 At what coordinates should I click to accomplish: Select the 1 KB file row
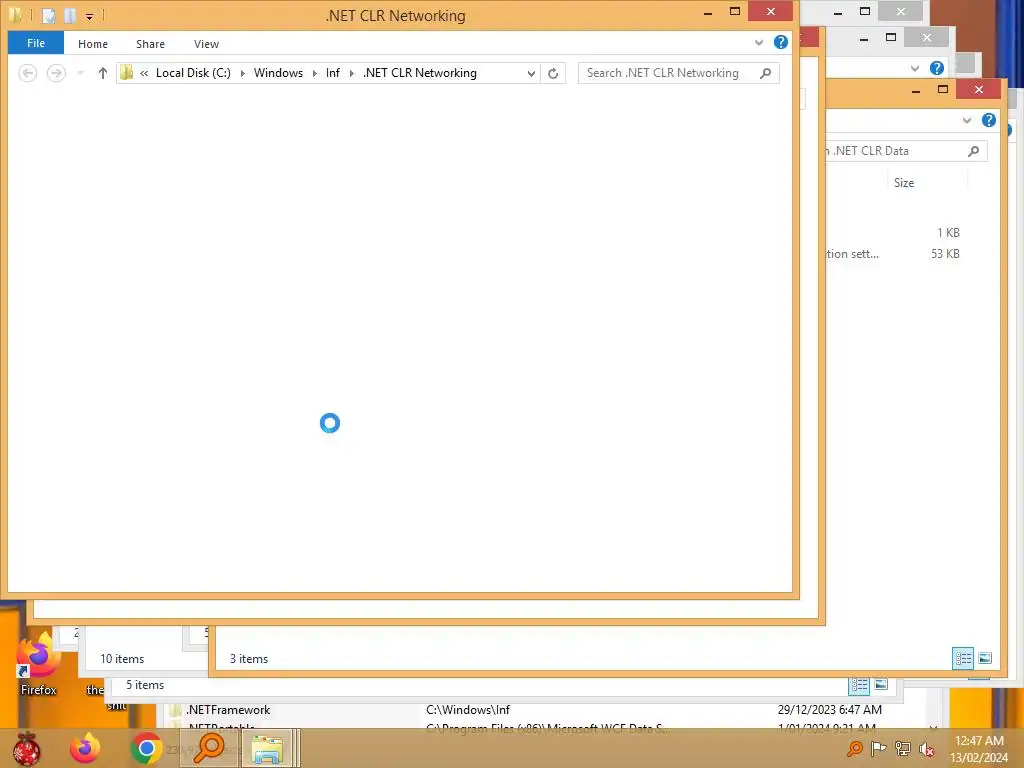893,233
